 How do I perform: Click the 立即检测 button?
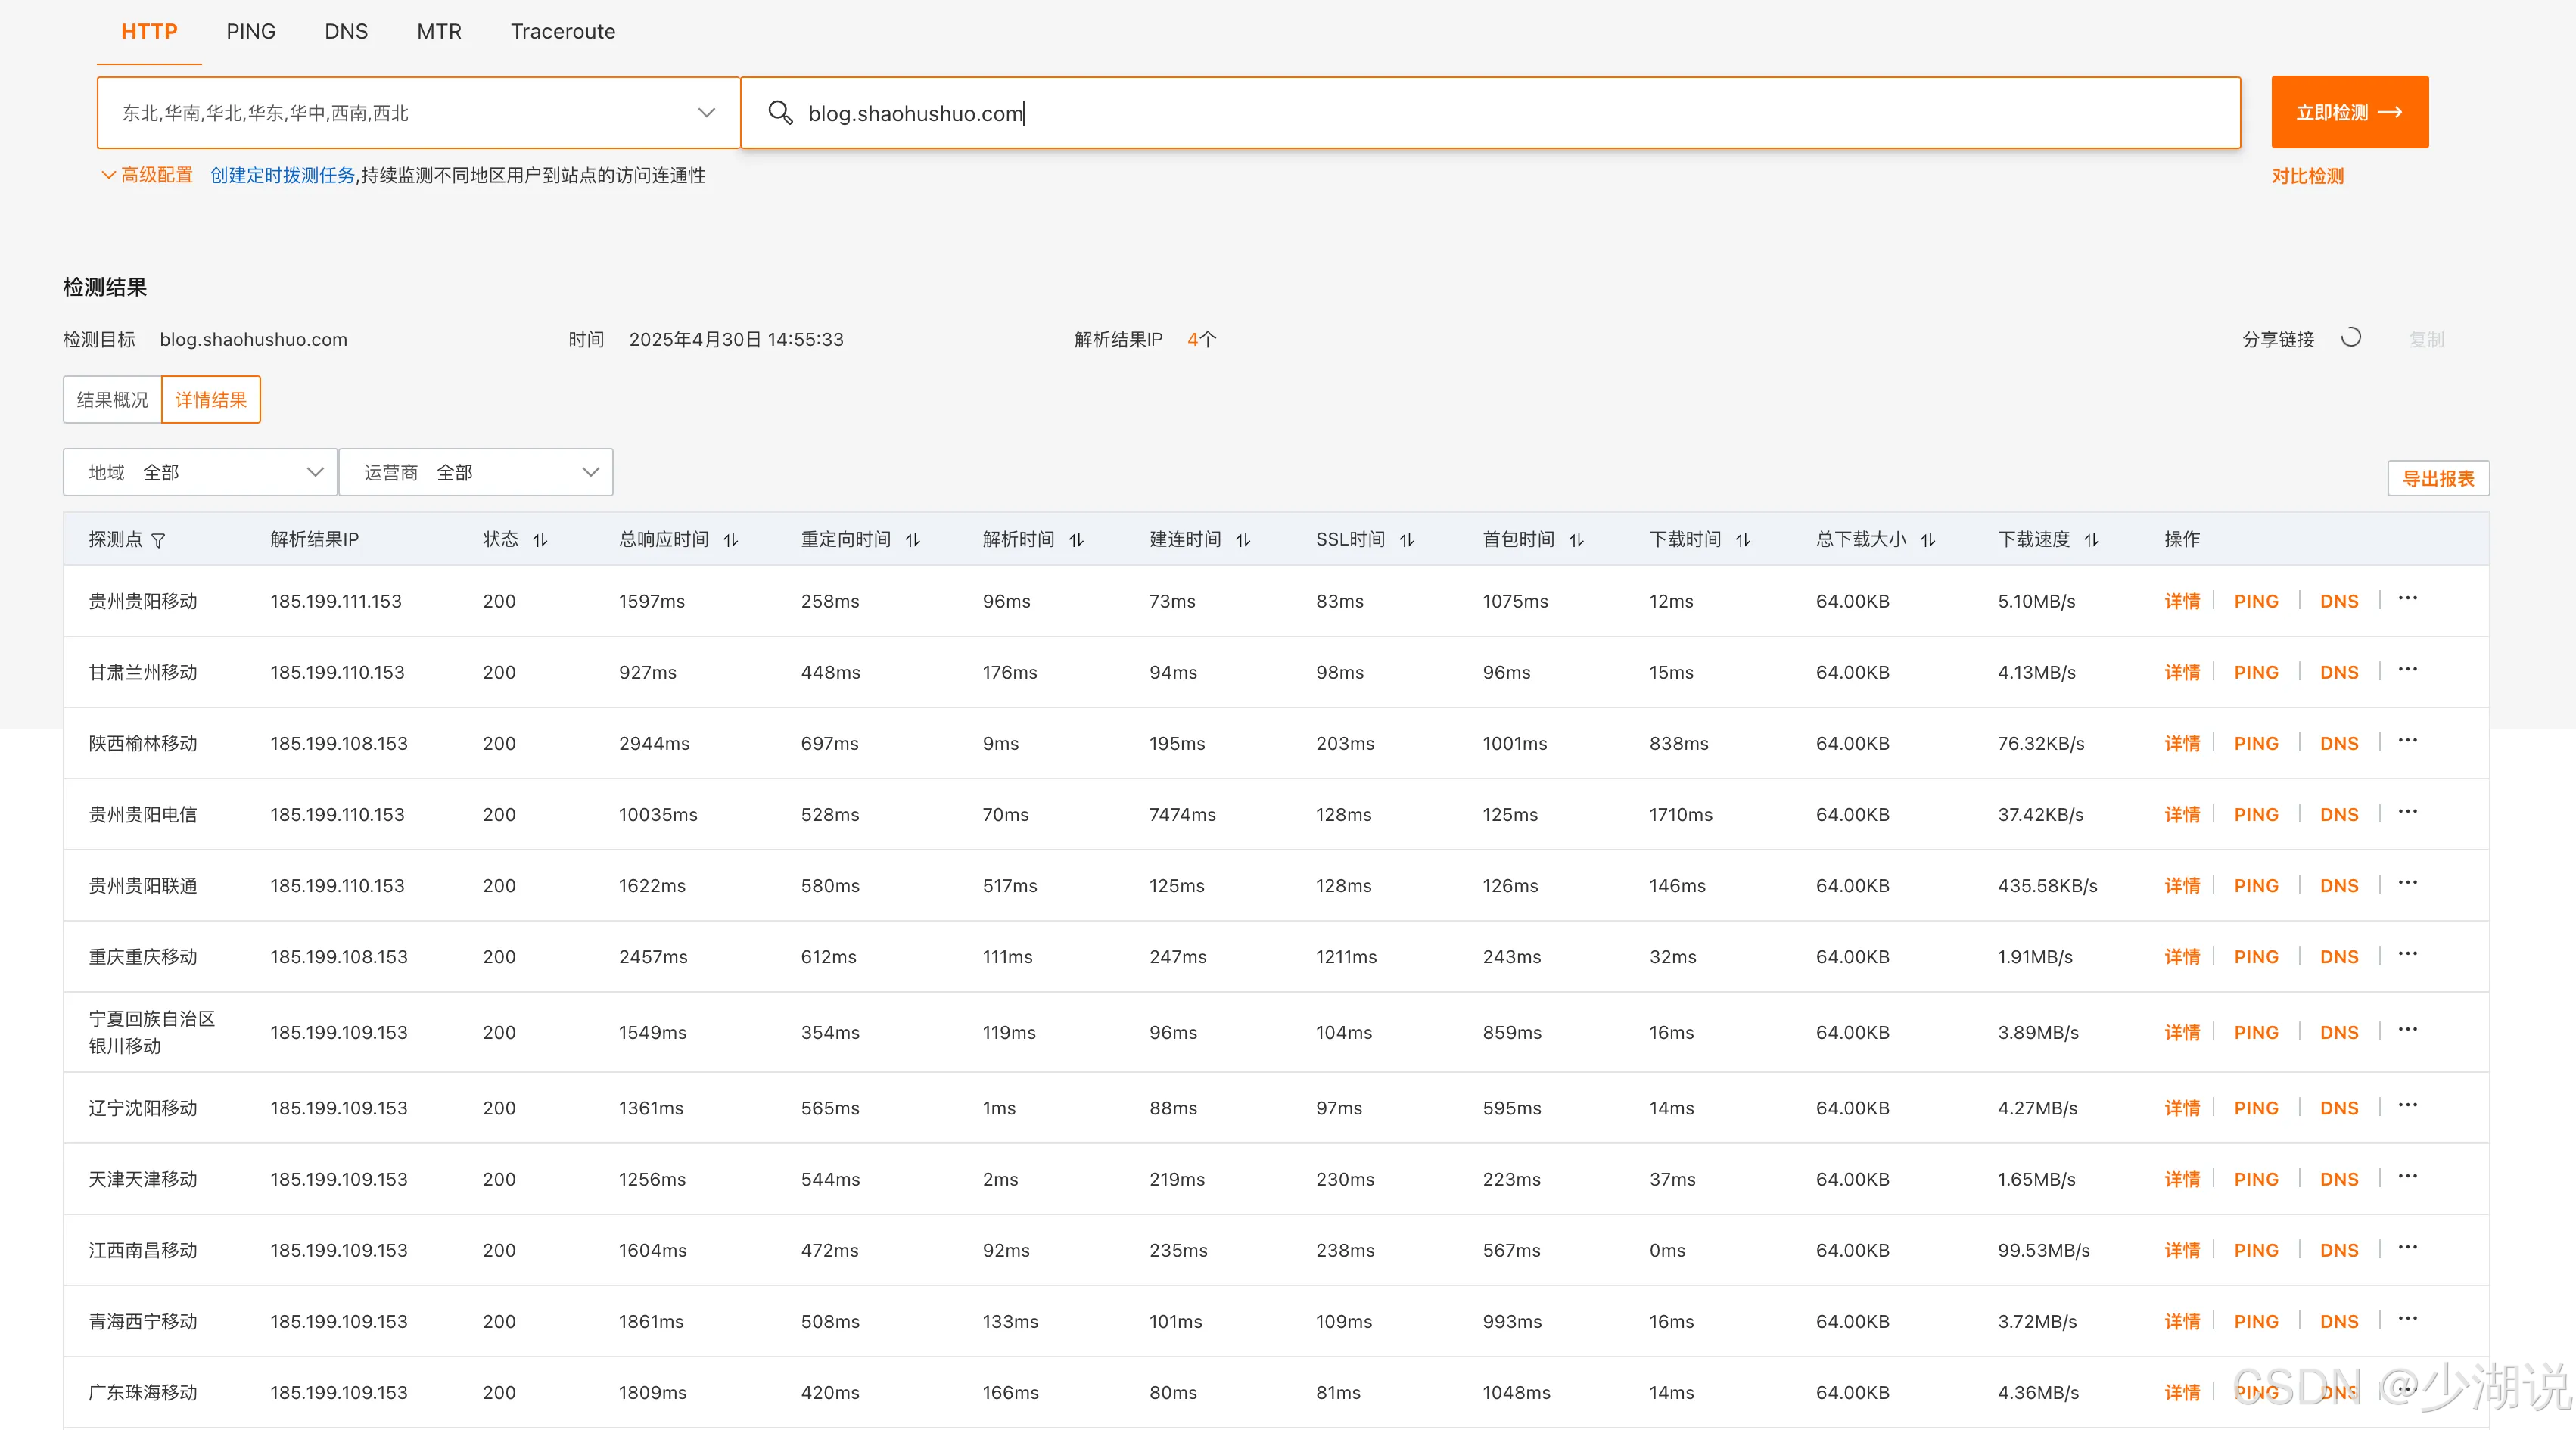tap(2349, 112)
